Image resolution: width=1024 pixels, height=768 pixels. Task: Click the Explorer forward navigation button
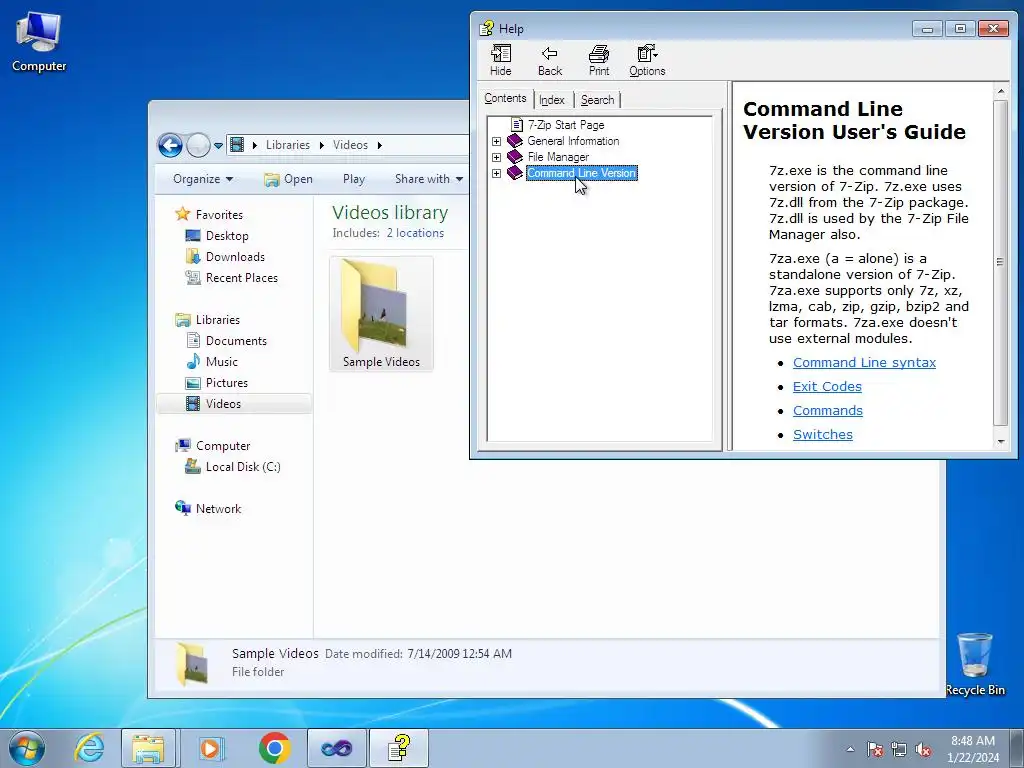click(x=198, y=145)
